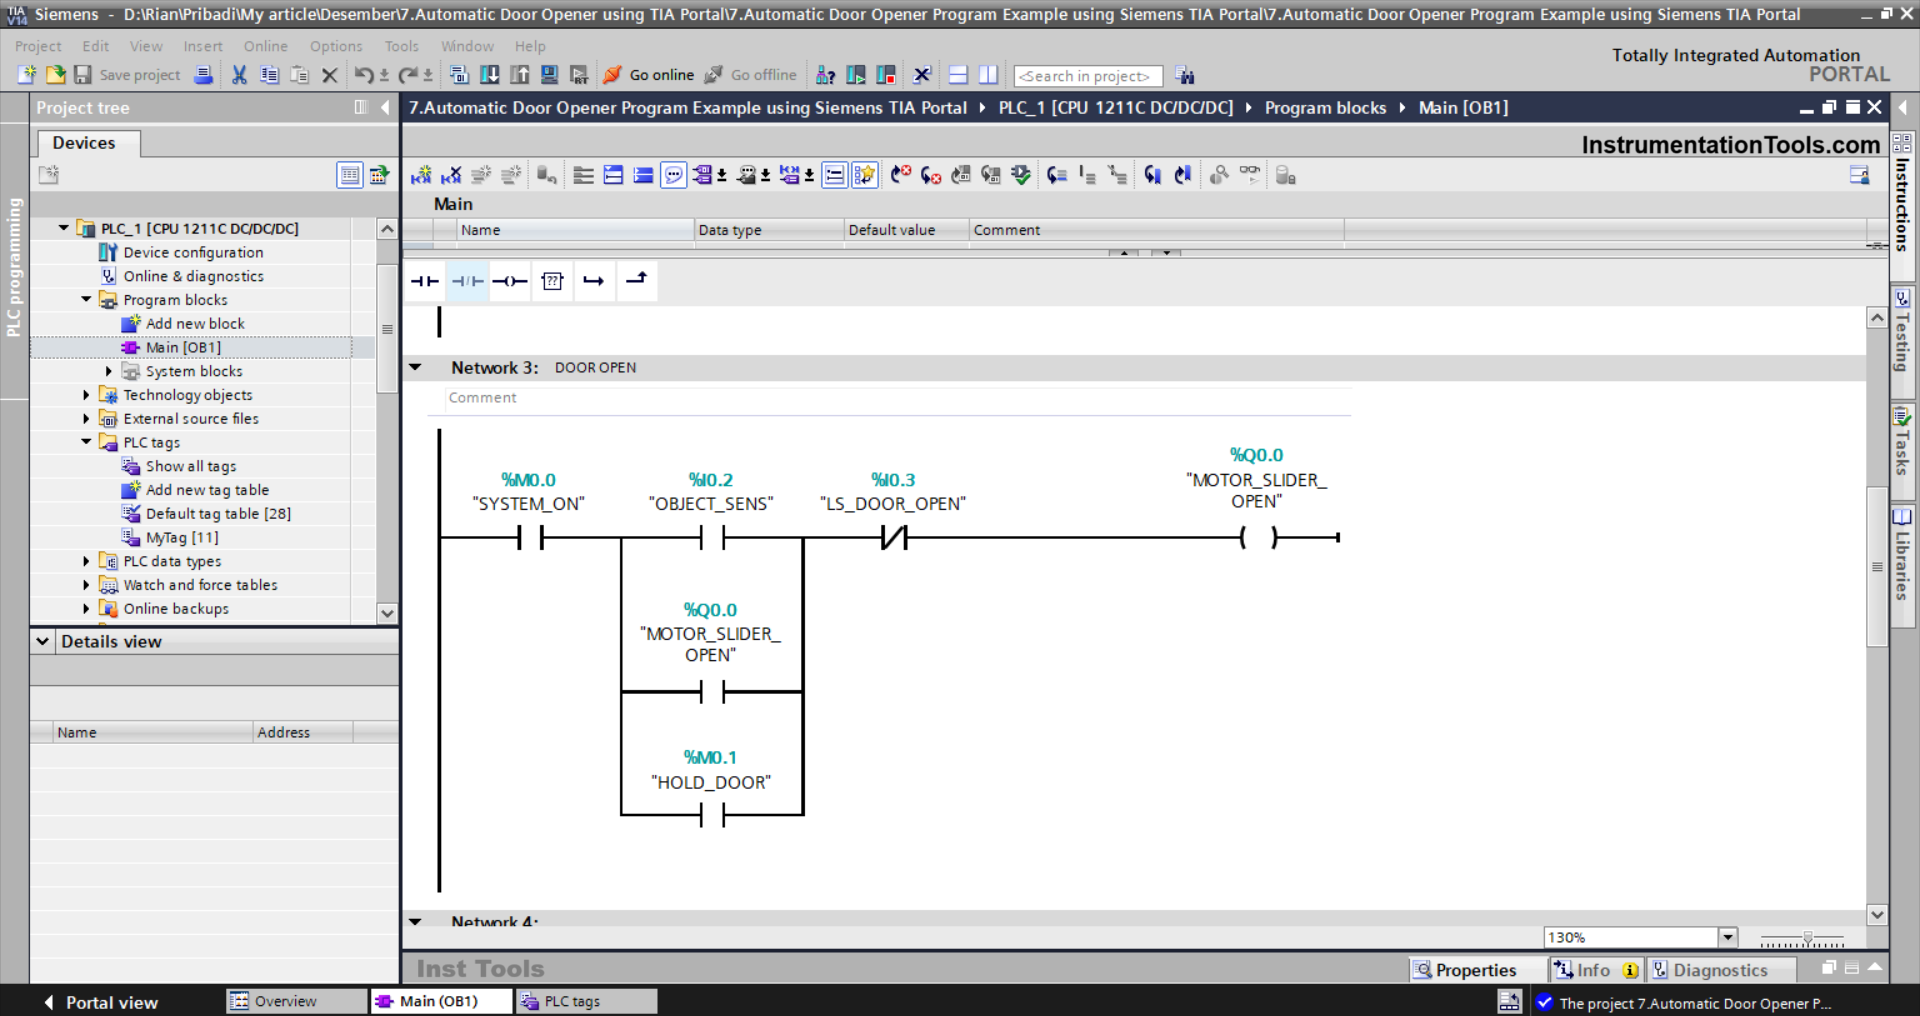Viewport: 1920px width, 1016px height.
Task: Split the editor space vertically
Action: [x=988, y=75]
